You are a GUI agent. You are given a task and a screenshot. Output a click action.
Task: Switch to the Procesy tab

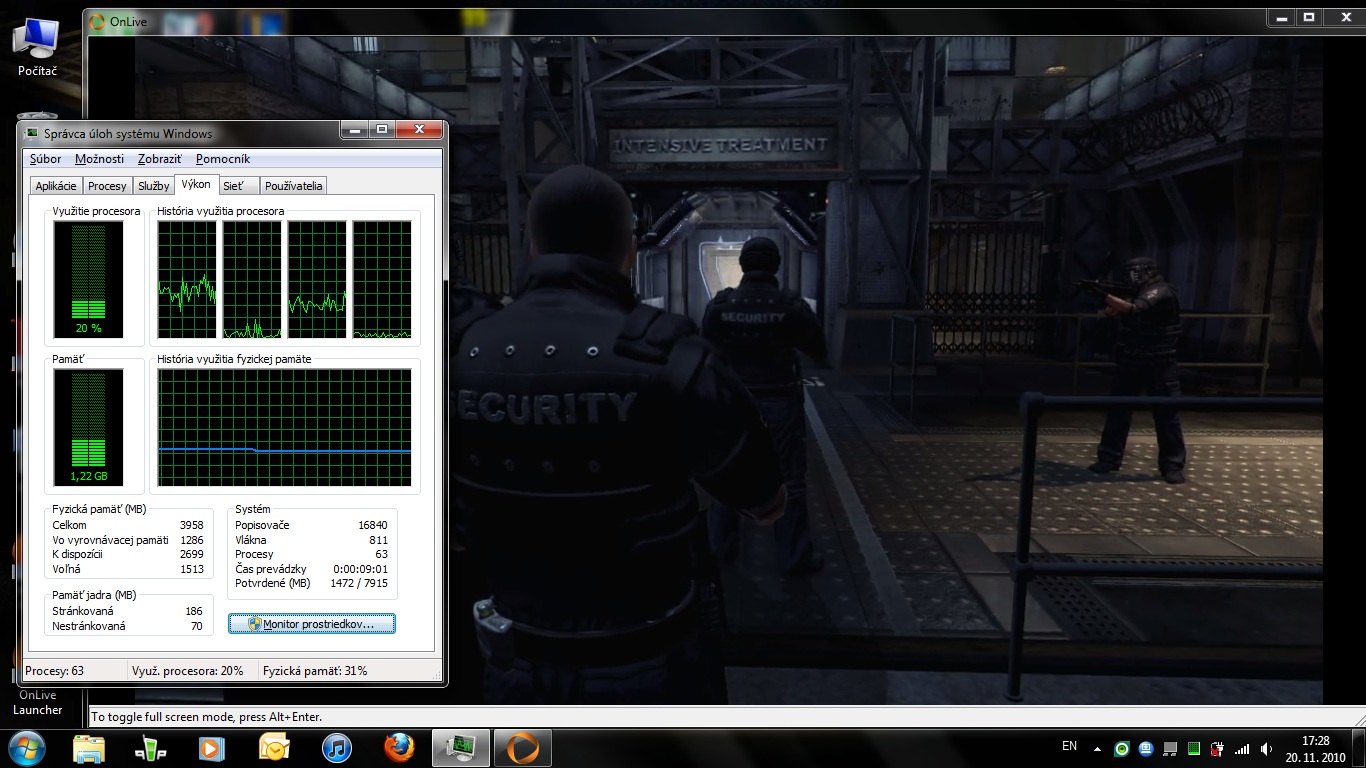click(x=107, y=186)
